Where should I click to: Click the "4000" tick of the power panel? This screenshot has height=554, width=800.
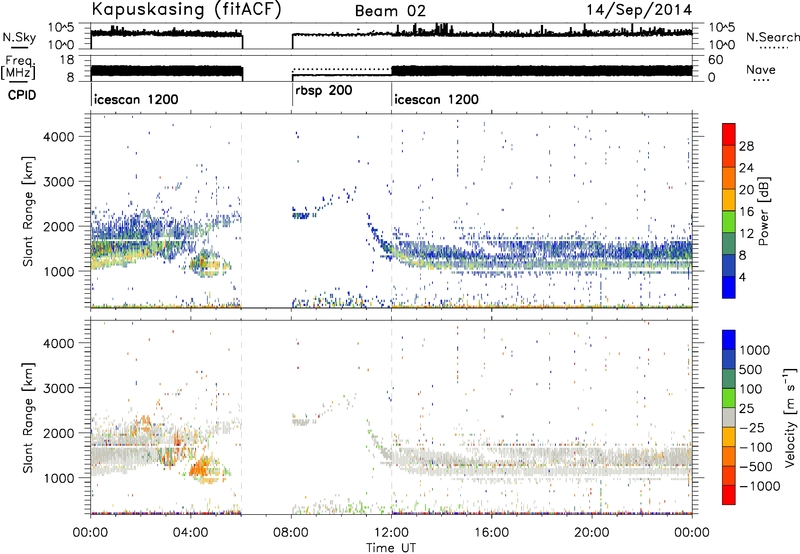58,137
